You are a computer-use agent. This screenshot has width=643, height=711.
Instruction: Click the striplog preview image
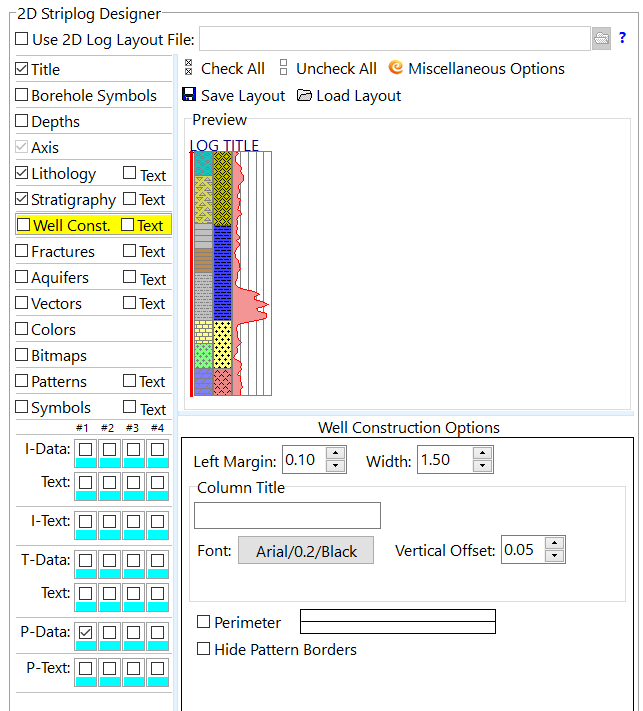pyautogui.click(x=231, y=270)
